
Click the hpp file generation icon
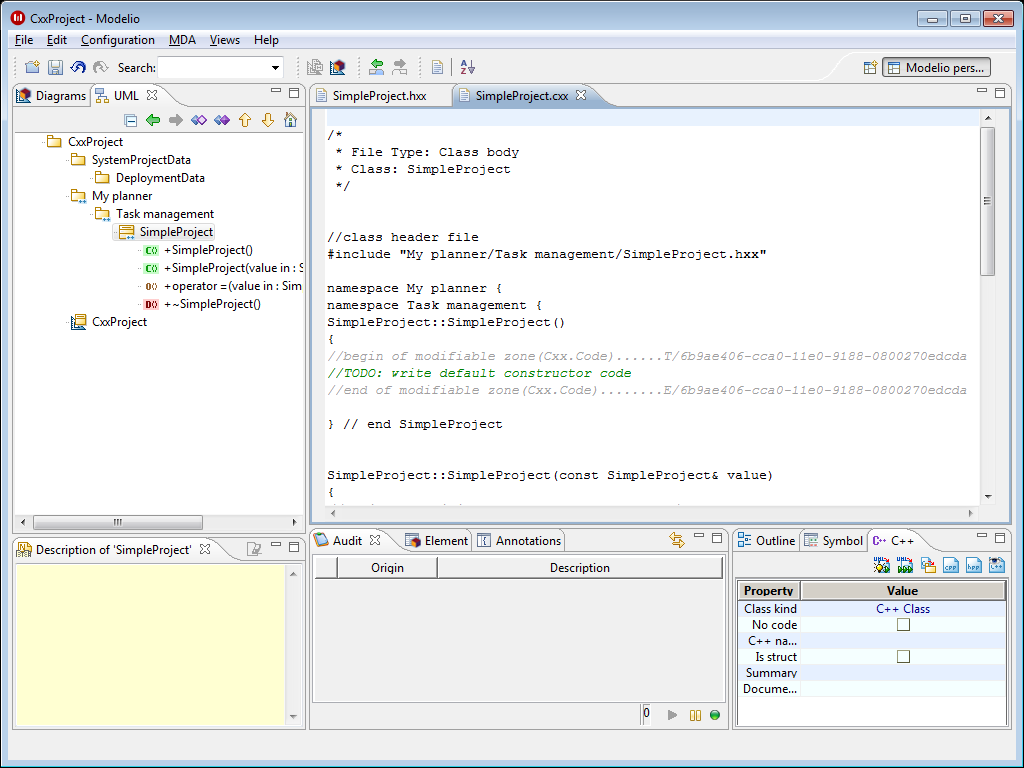[974, 565]
